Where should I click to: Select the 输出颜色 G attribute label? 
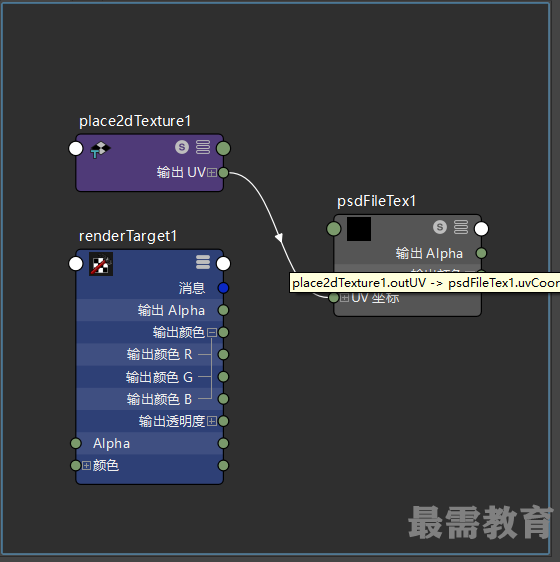click(x=159, y=377)
